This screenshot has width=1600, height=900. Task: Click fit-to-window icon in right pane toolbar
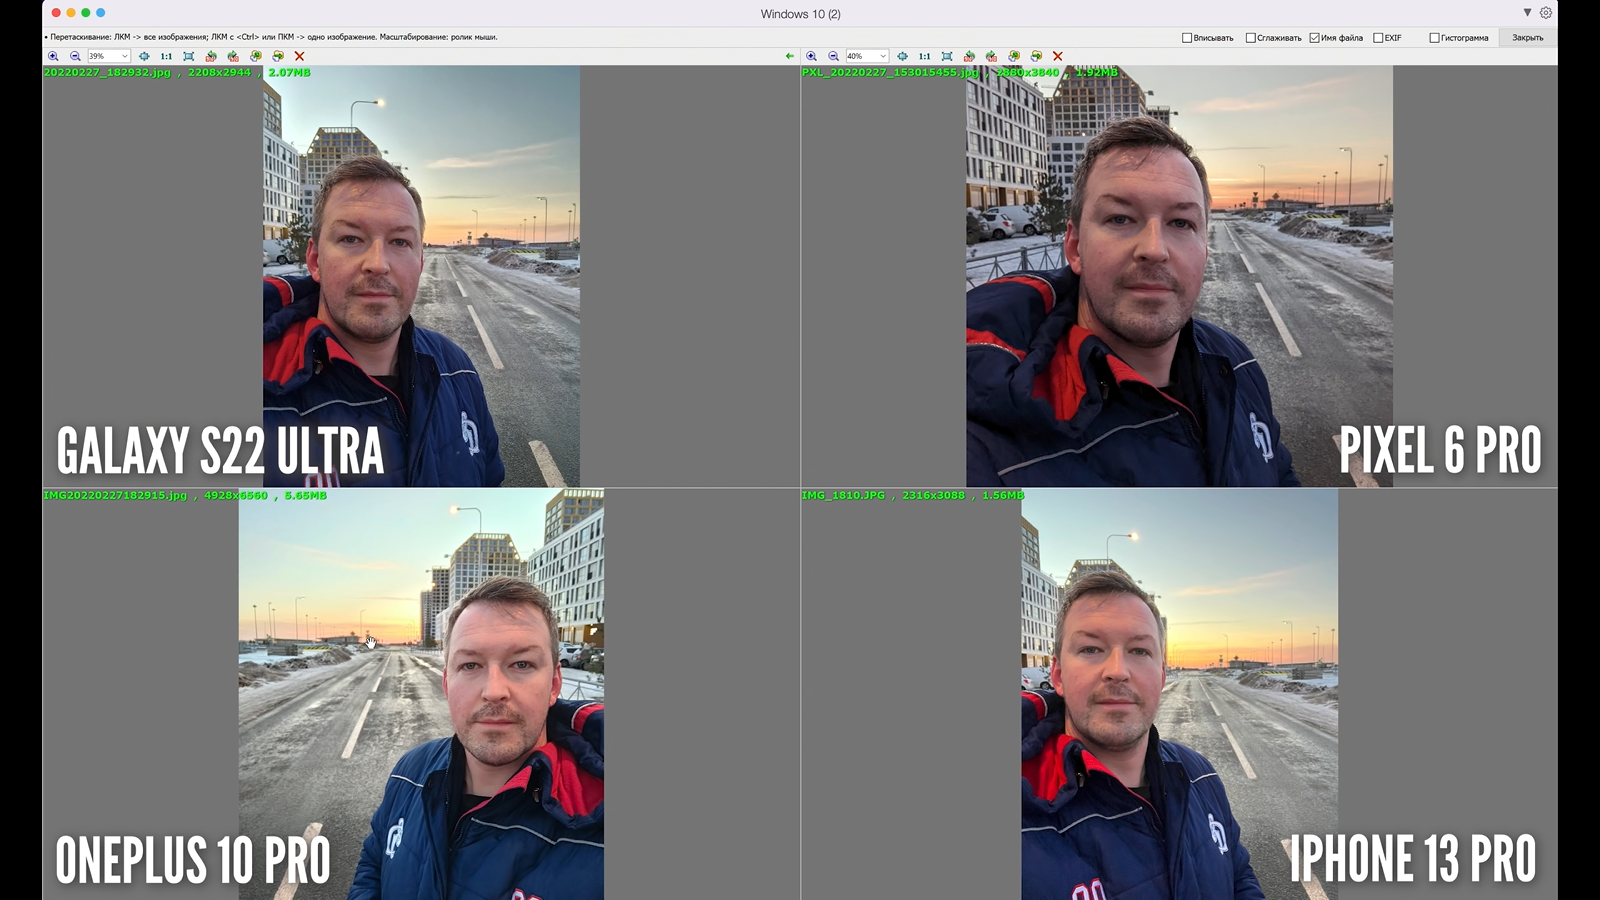[947, 56]
